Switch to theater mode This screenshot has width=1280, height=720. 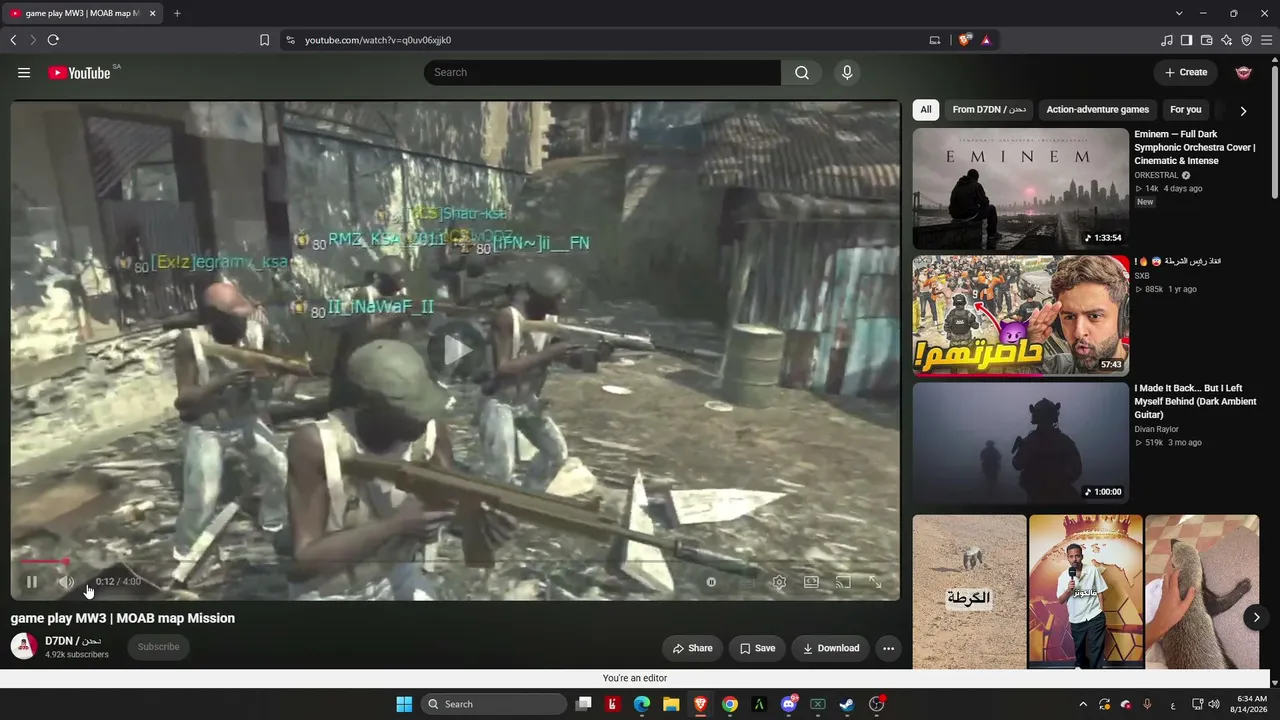point(811,582)
